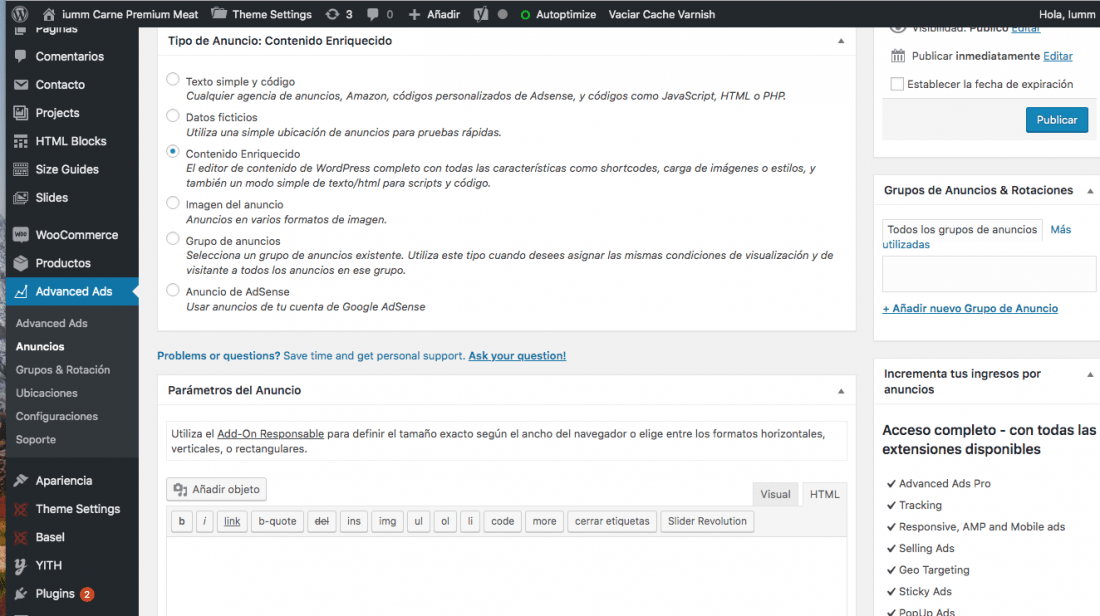1100x616 pixels.
Task: Click the green Autoptimize status circle
Action: [x=525, y=15]
